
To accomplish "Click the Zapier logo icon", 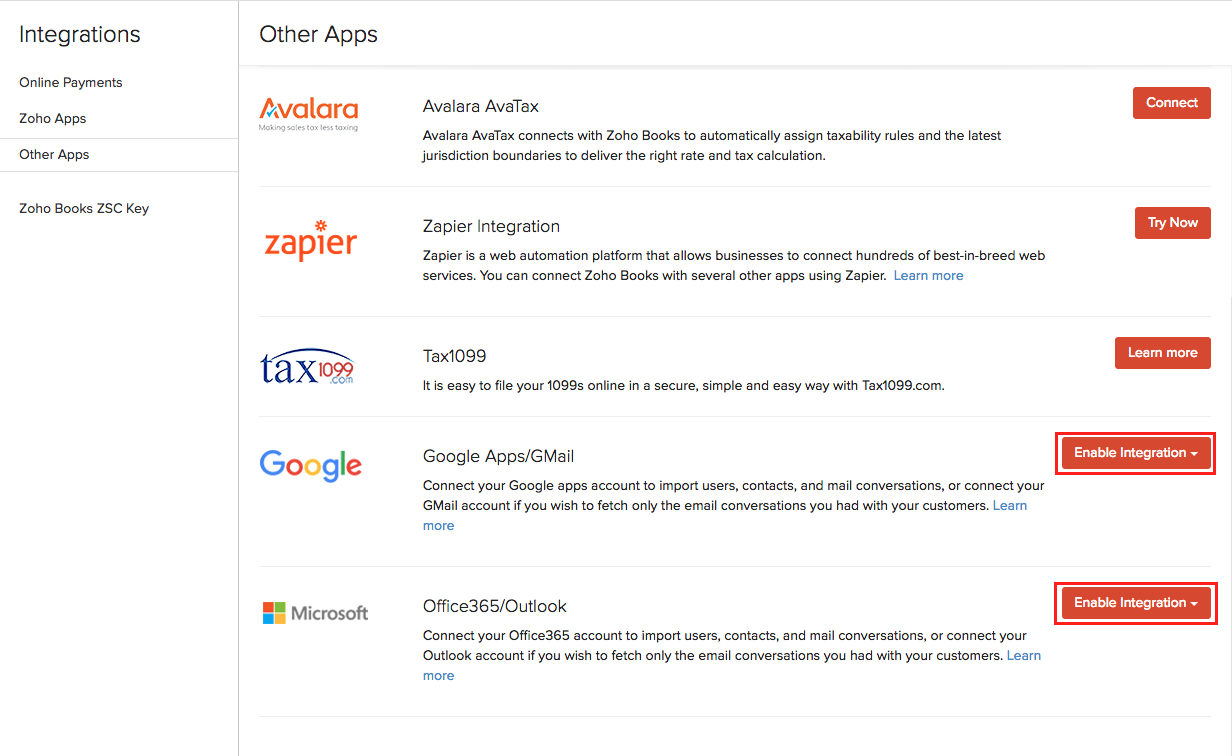I will 310,241.
